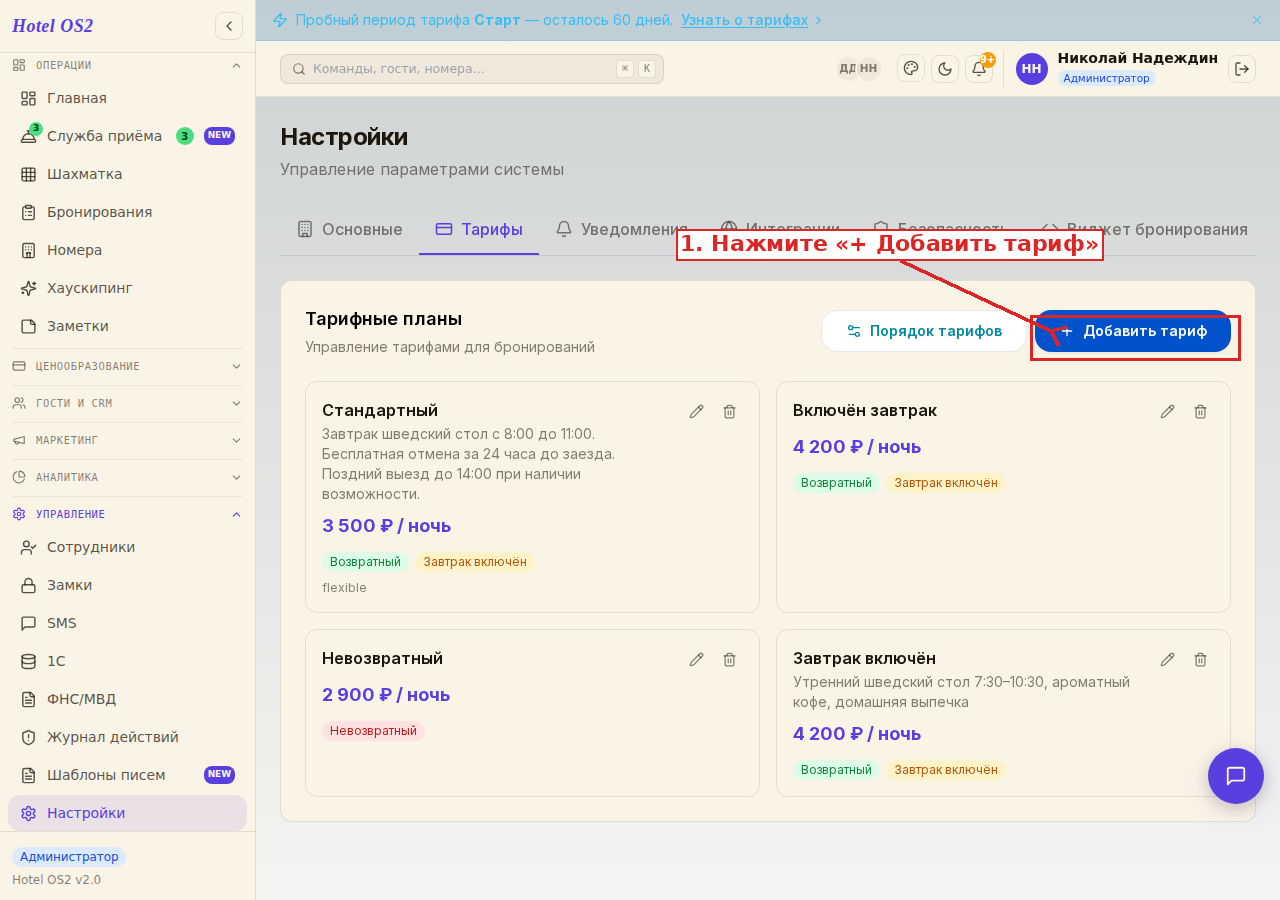Follow the Узнать о тарифах link
This screenshot has height=900, width=1280.
point(745,20)
